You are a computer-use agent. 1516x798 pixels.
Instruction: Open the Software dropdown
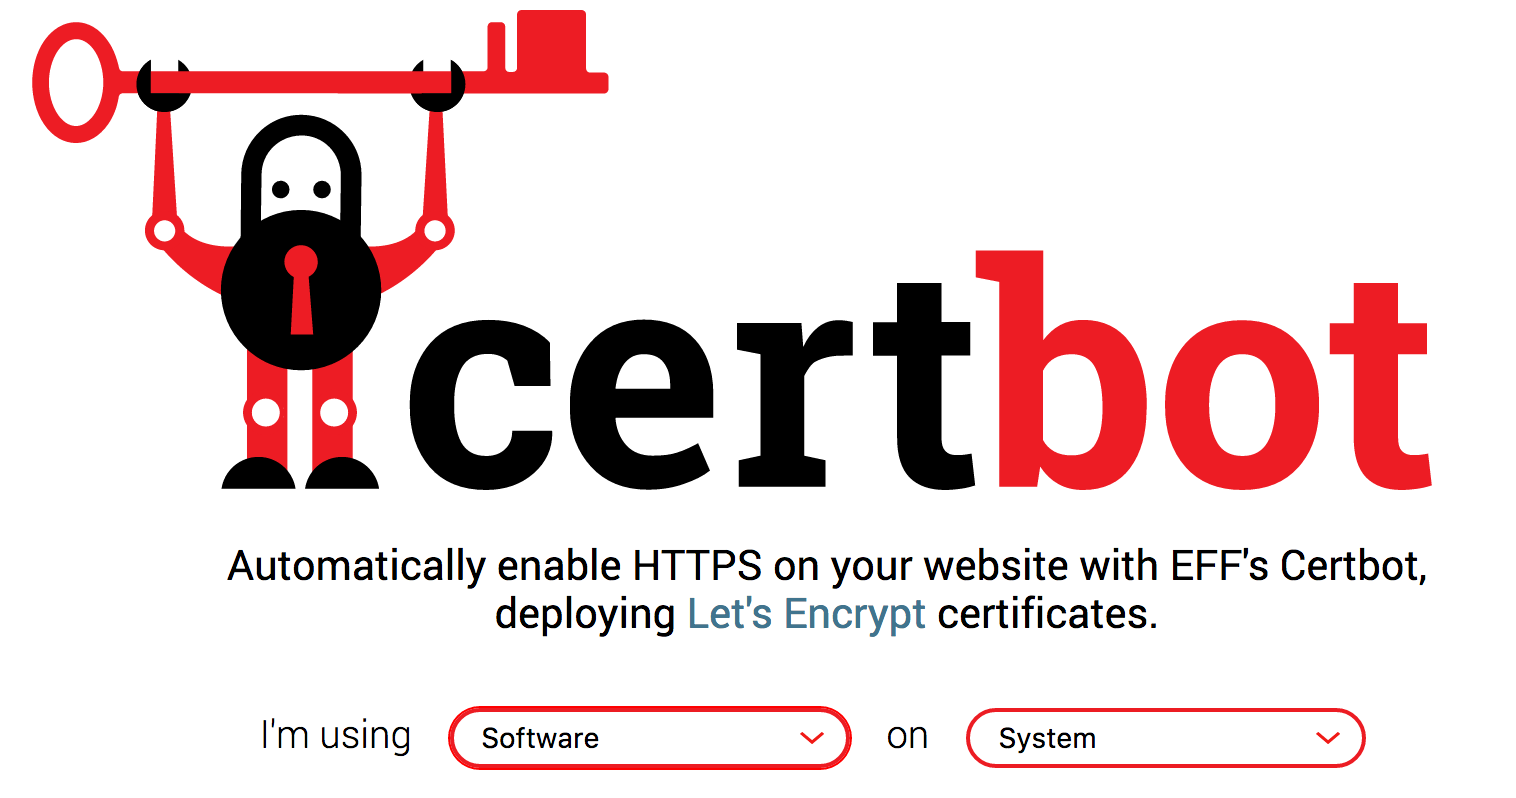point(649,738)
